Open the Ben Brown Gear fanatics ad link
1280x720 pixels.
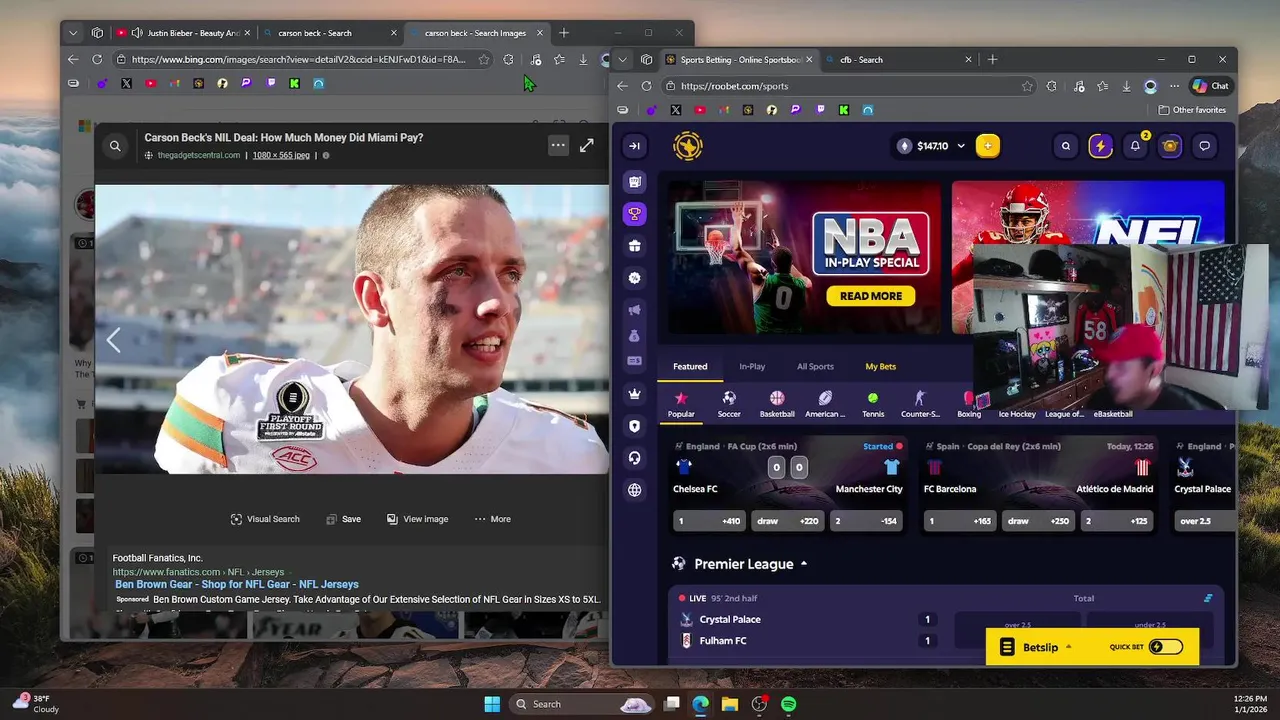coord(237,584)
